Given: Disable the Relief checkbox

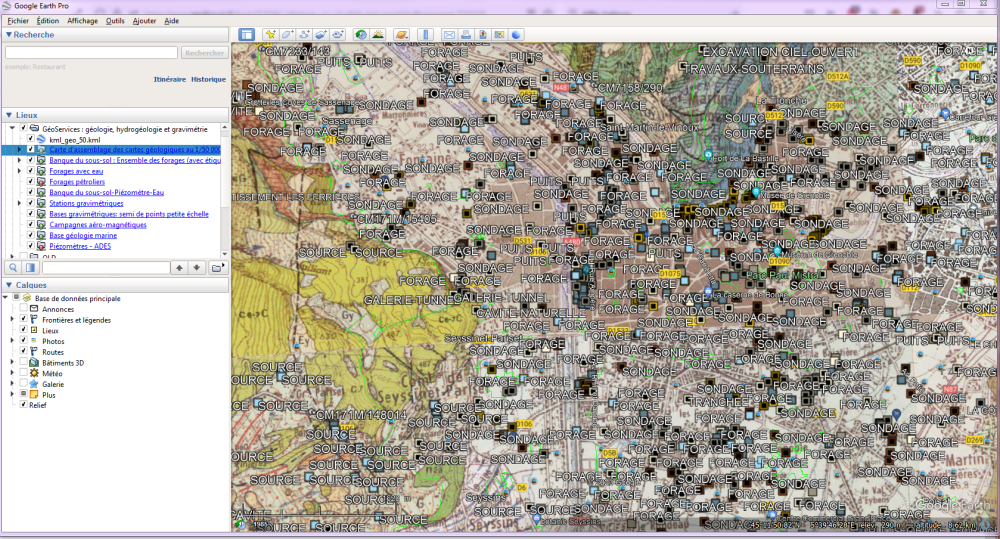Looking at the screenshot, I should pyautogui.click(x=23, y=405).
